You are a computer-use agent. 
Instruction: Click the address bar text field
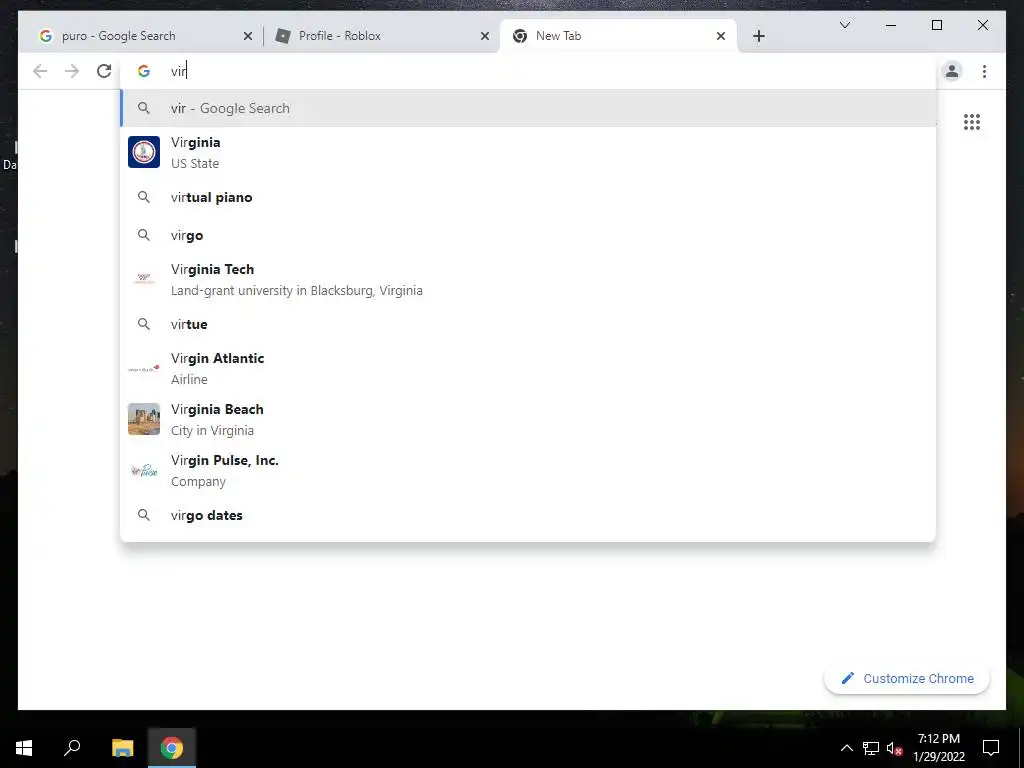coord(529,71)
